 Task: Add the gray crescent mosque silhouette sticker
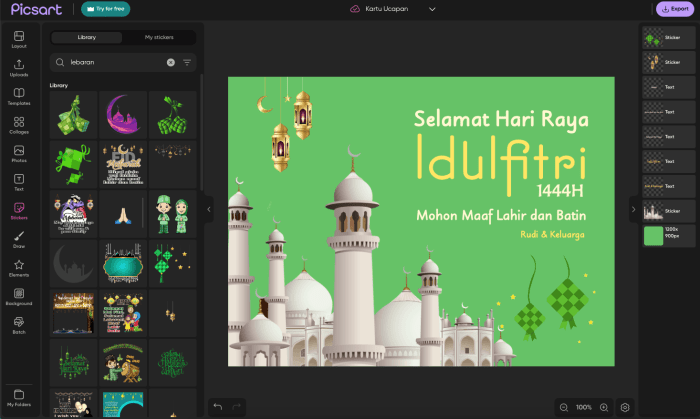73,264
